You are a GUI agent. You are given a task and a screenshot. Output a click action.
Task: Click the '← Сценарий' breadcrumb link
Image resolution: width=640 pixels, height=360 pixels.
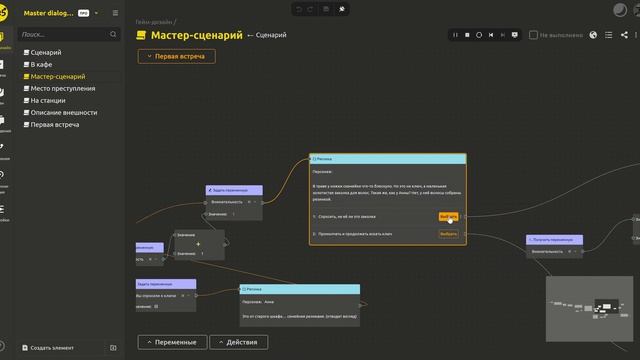click(267, 35)
